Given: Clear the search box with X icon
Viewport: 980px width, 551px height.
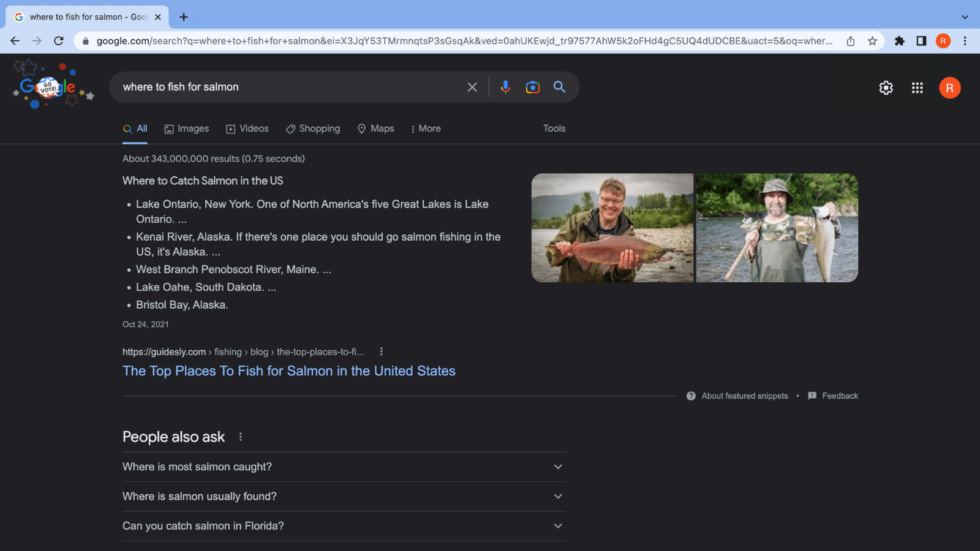Looking at the screenshot, I should pos(472,87).
